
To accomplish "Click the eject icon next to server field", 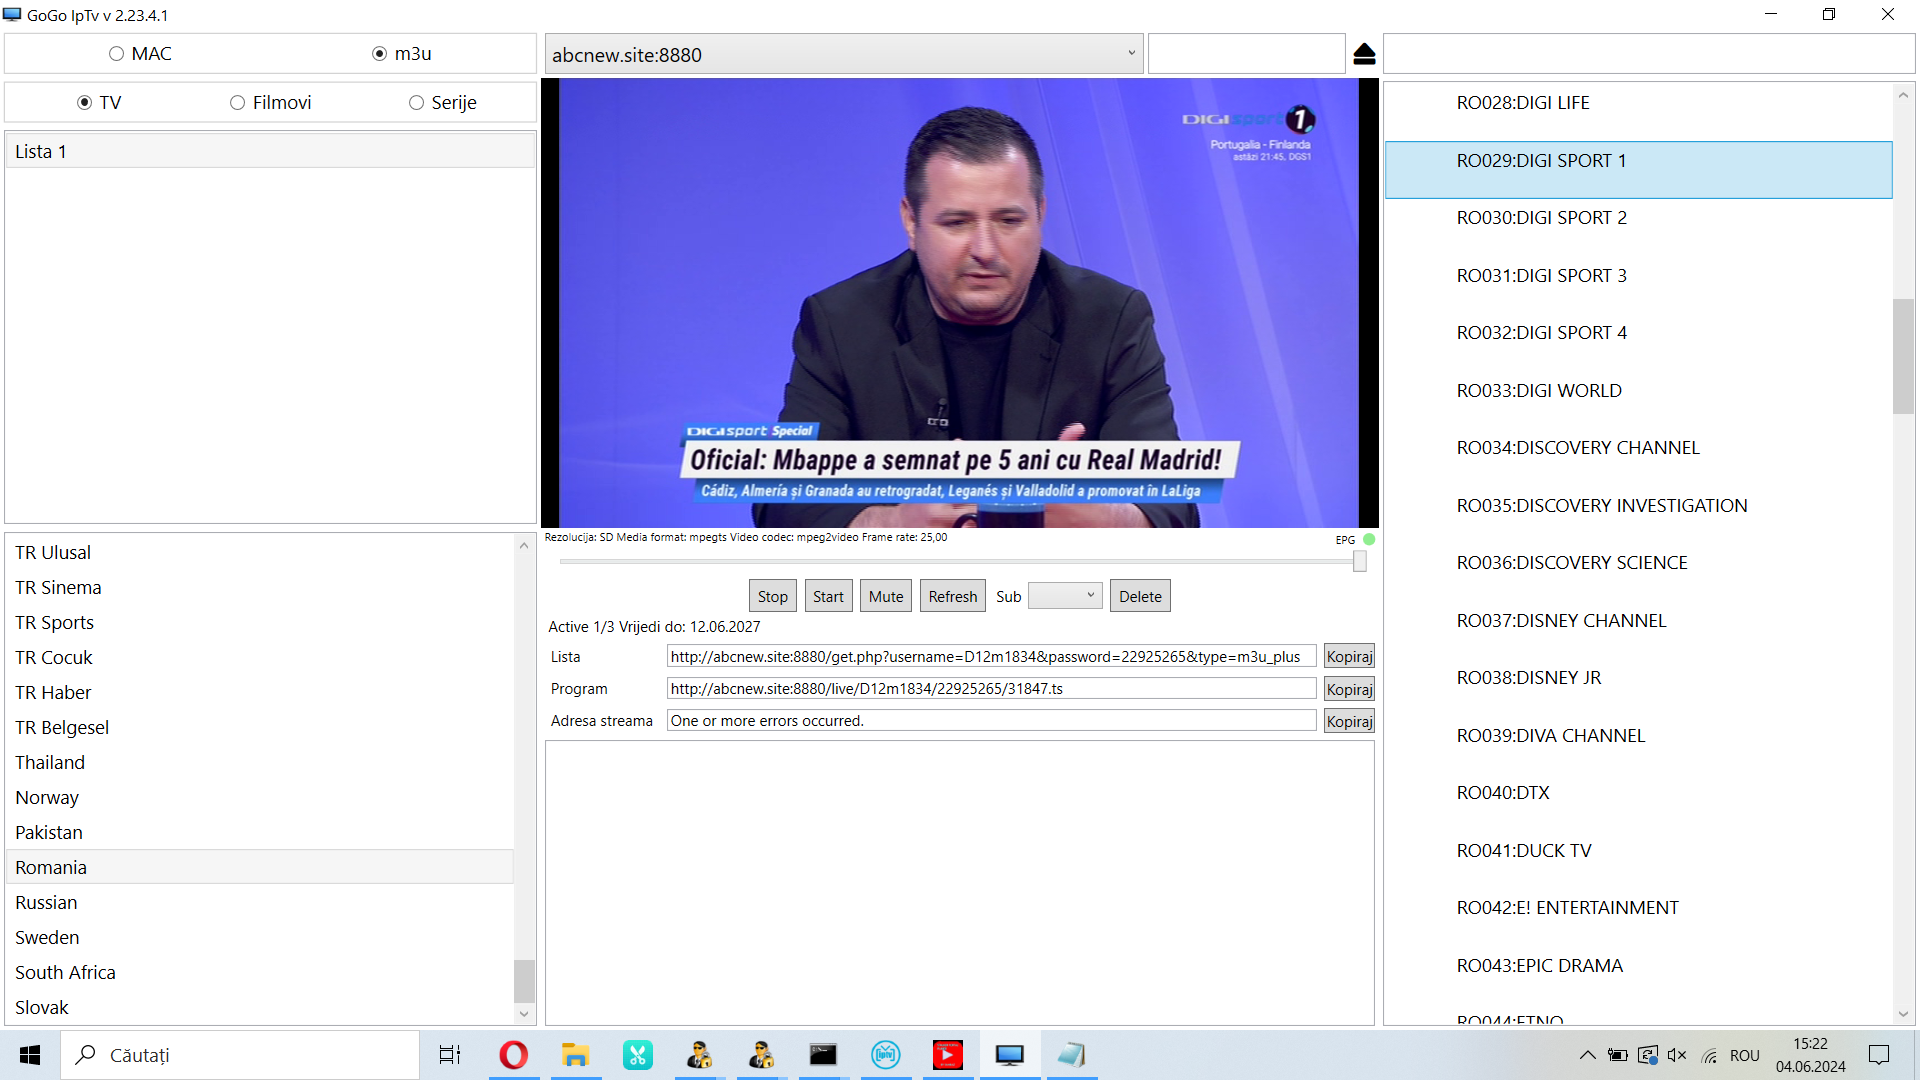I will pyautogui.click(x=1364, y=54).
